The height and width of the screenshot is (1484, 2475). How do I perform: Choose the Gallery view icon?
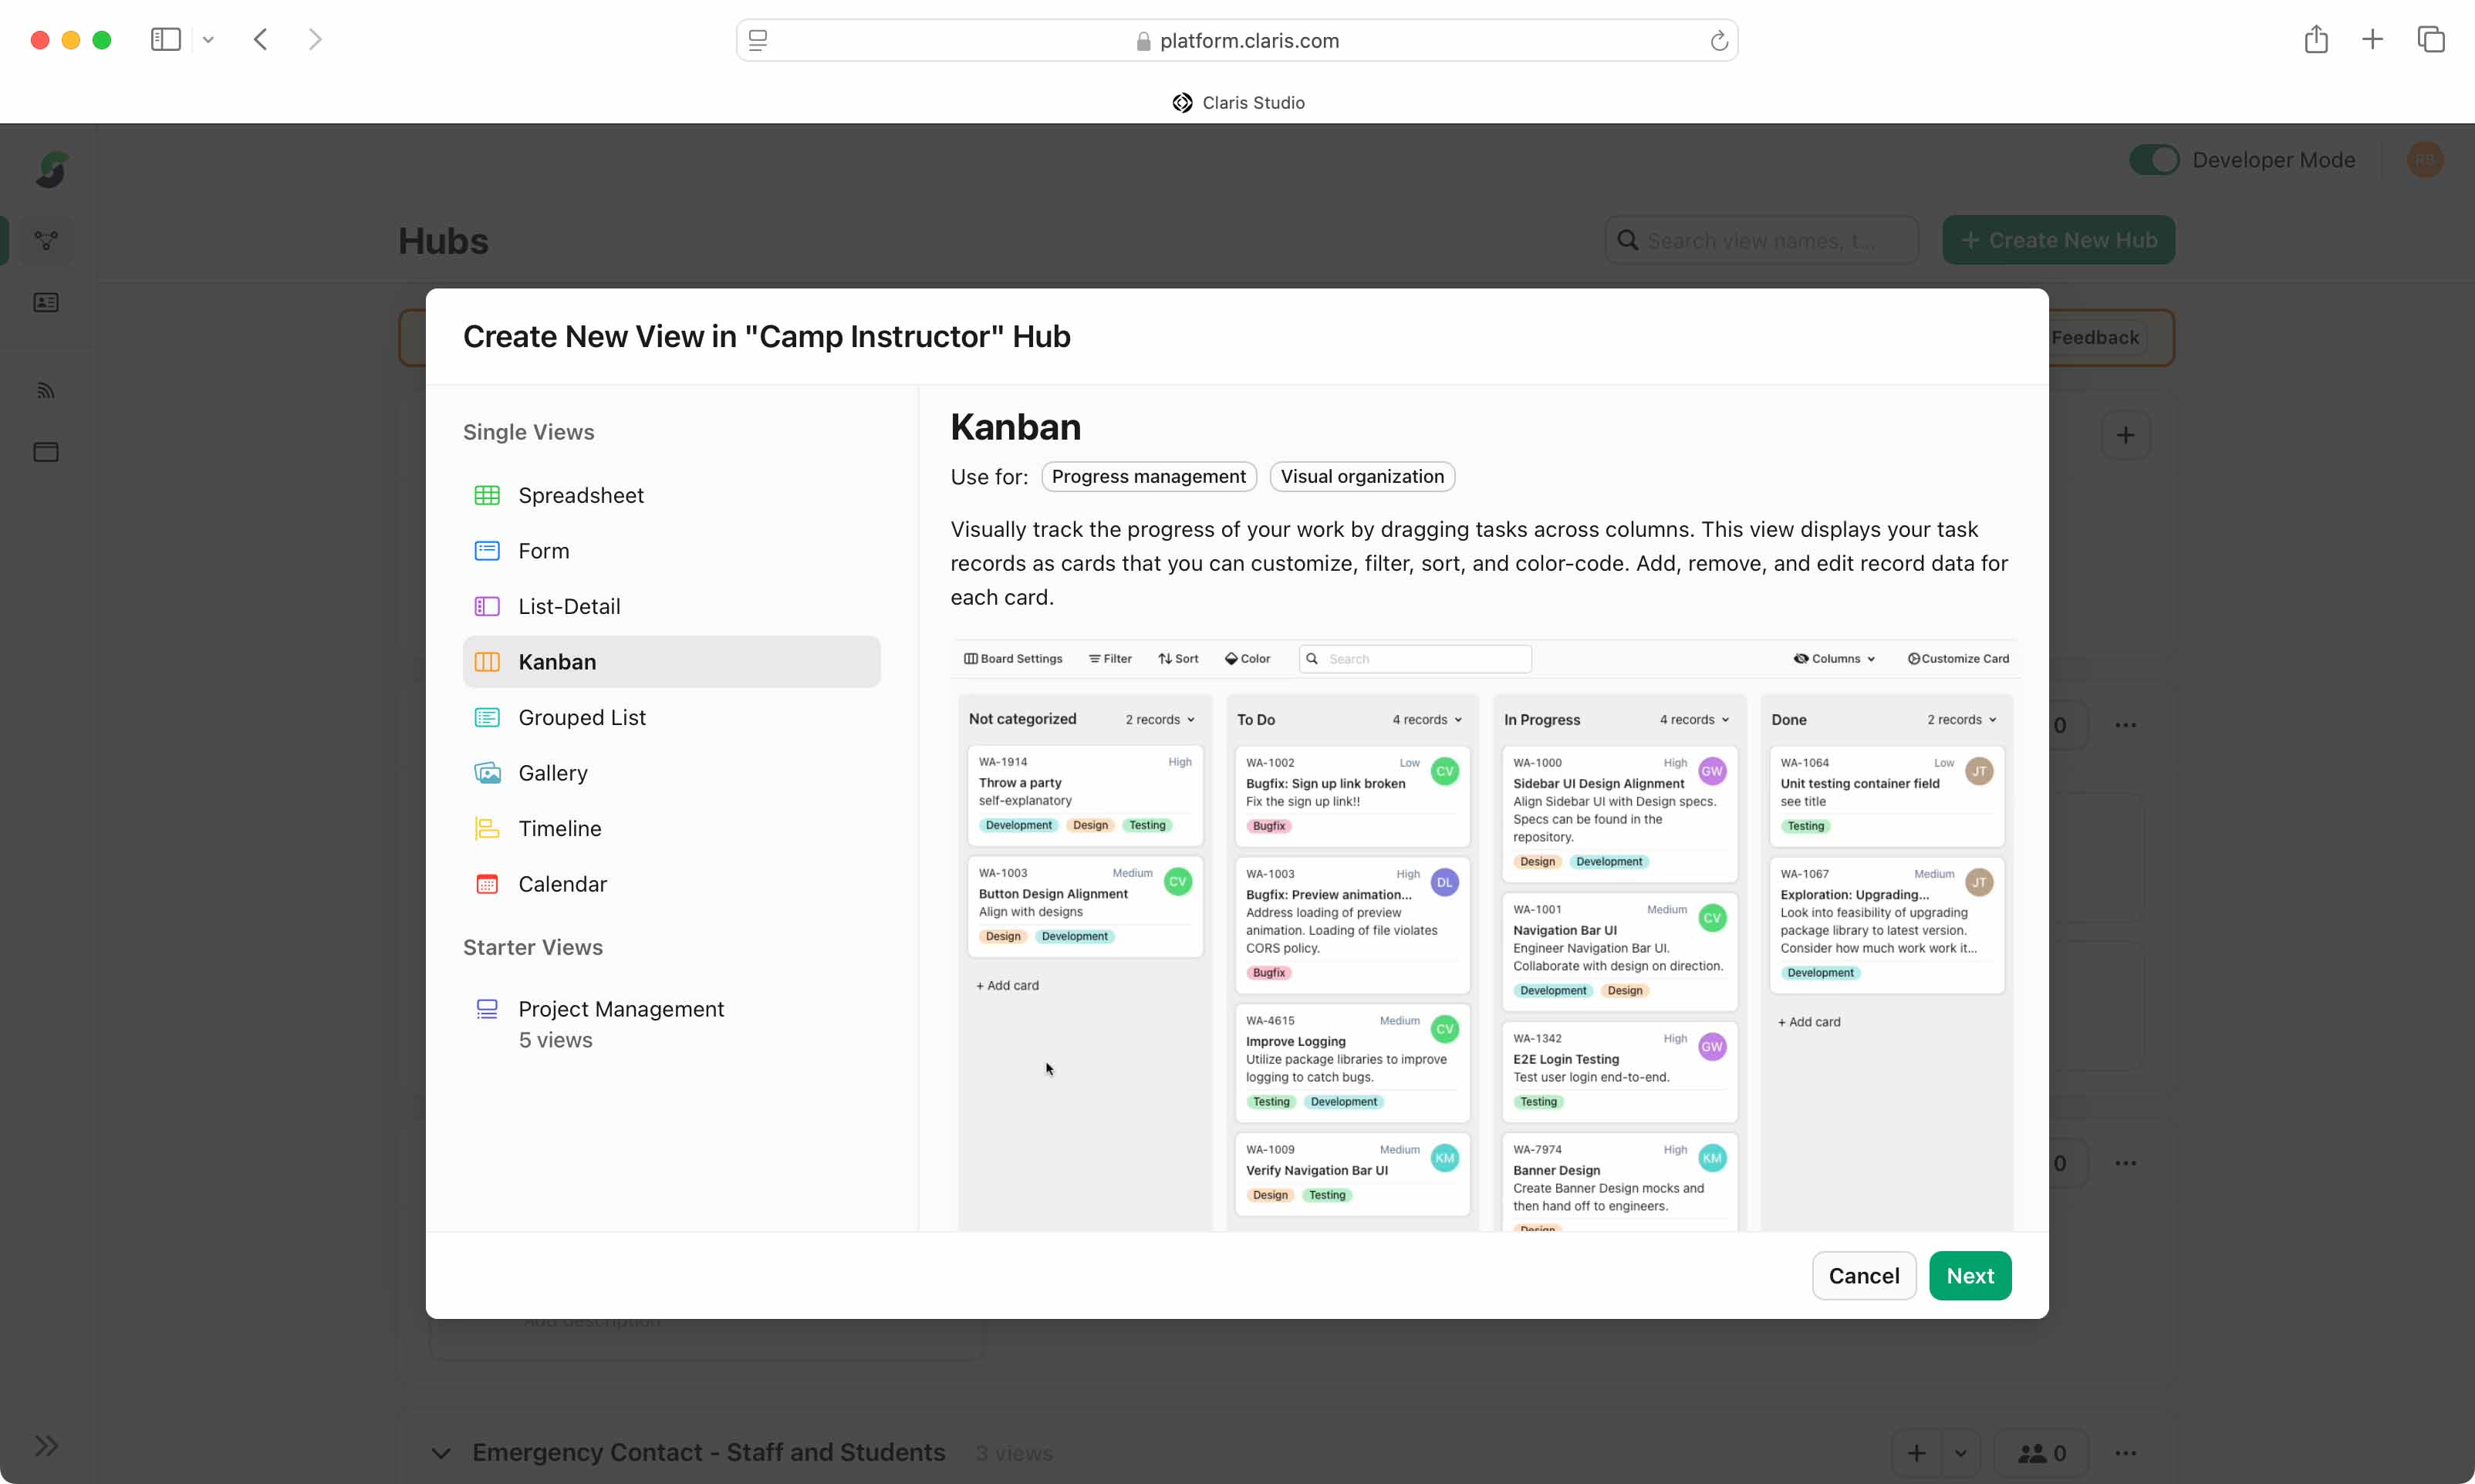487,773
